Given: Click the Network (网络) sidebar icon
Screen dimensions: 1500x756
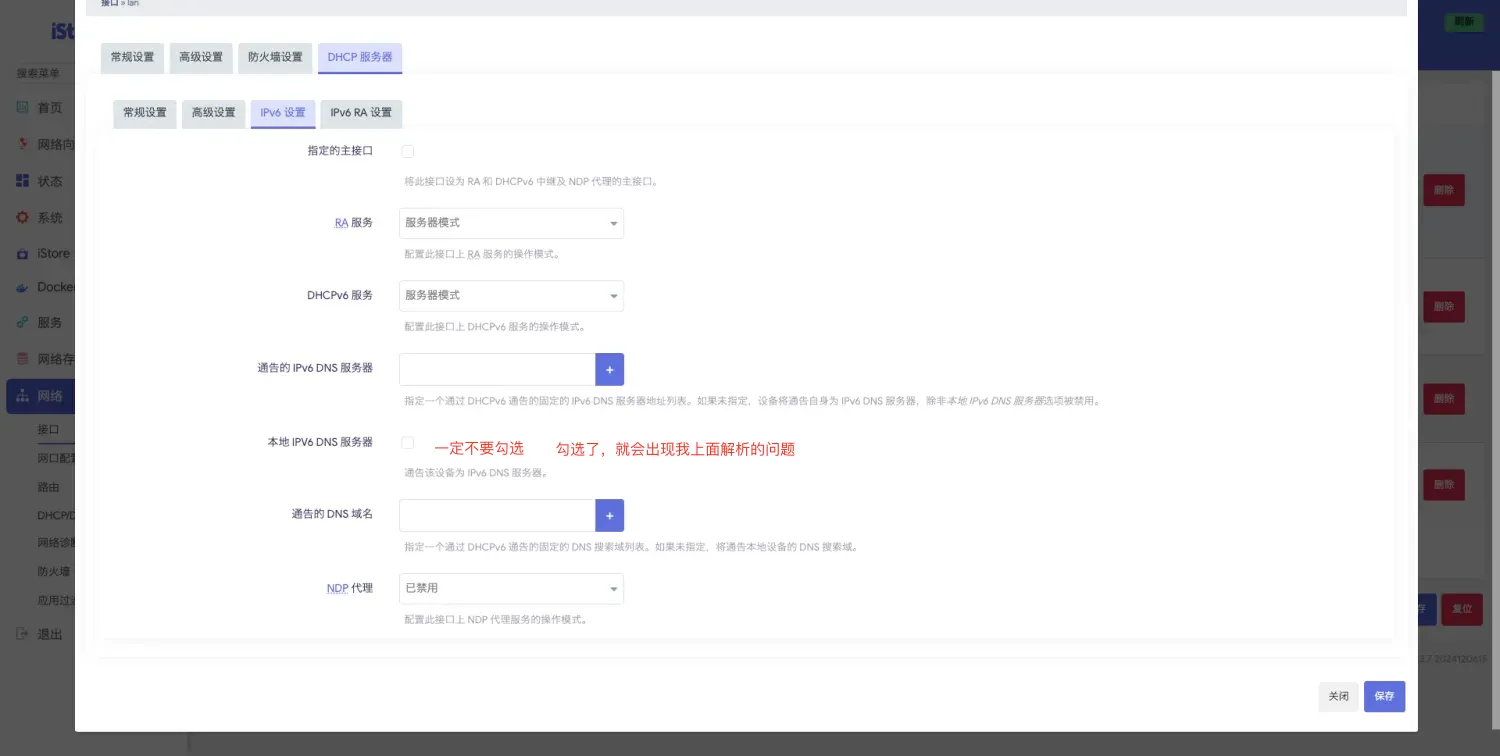Looking at the screenshot, I should click(x=23, y=396).
